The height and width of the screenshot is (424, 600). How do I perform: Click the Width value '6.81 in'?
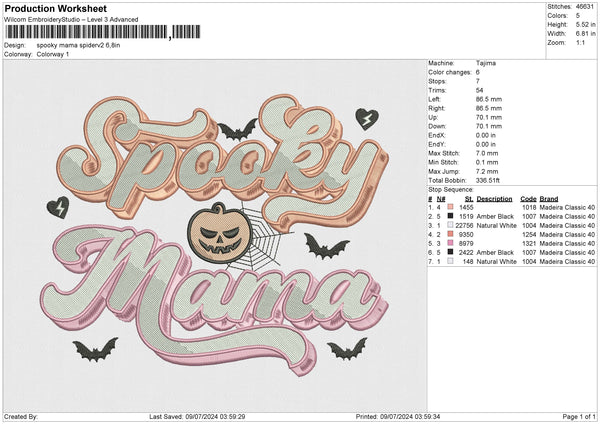pyautogui.click(x=585, y=34)
